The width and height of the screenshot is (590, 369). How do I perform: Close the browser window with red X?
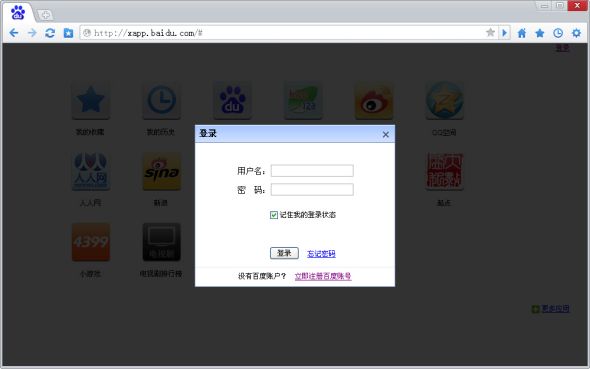[x=577, y=6]
